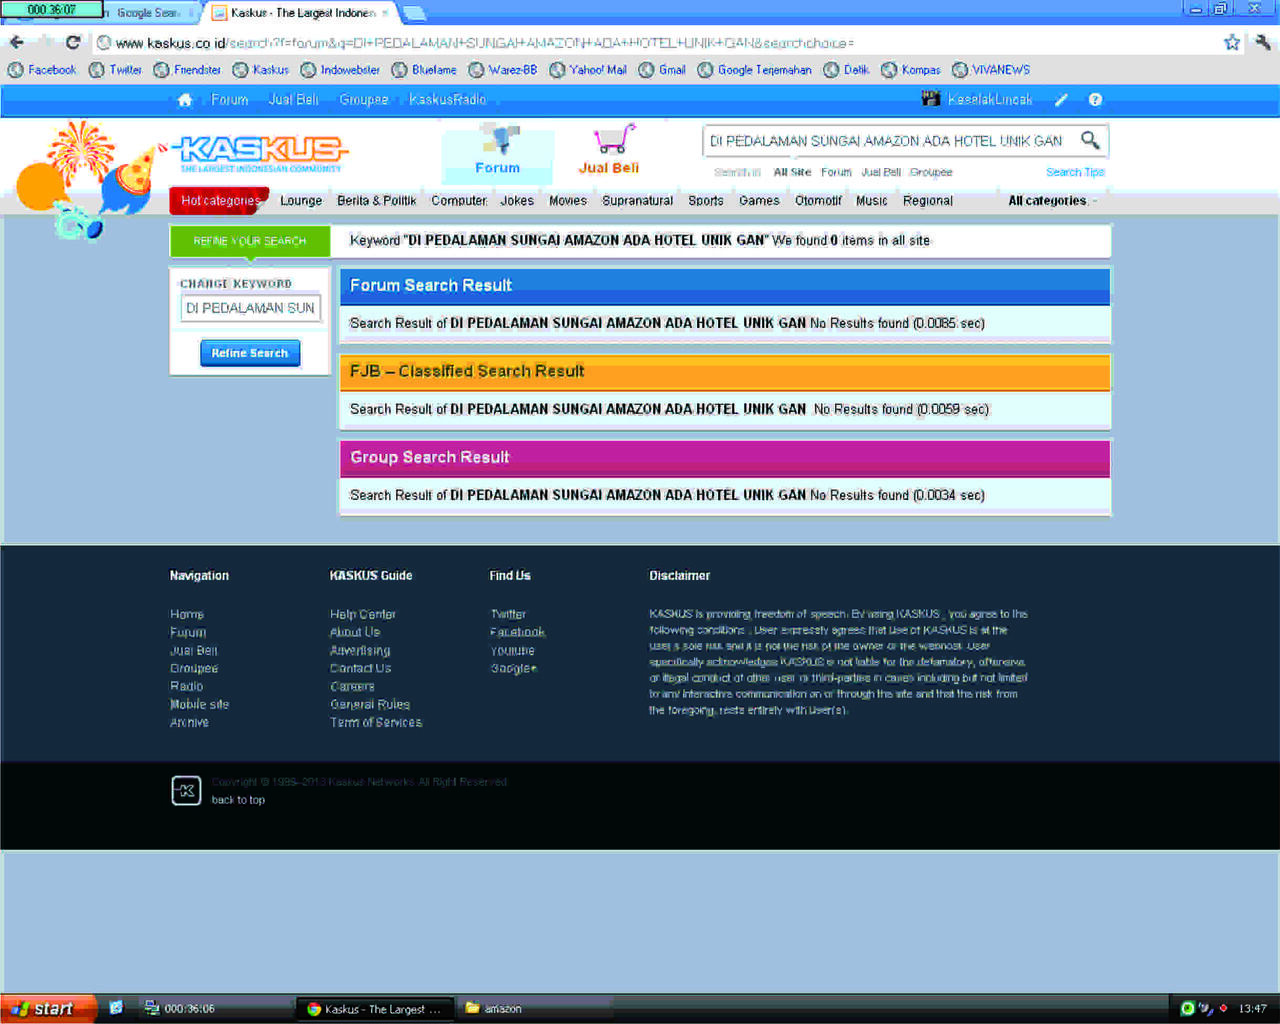Select the Jual Beli search scope
The width and height of the screenshot is (1280, 1024).
coord(881,172)
